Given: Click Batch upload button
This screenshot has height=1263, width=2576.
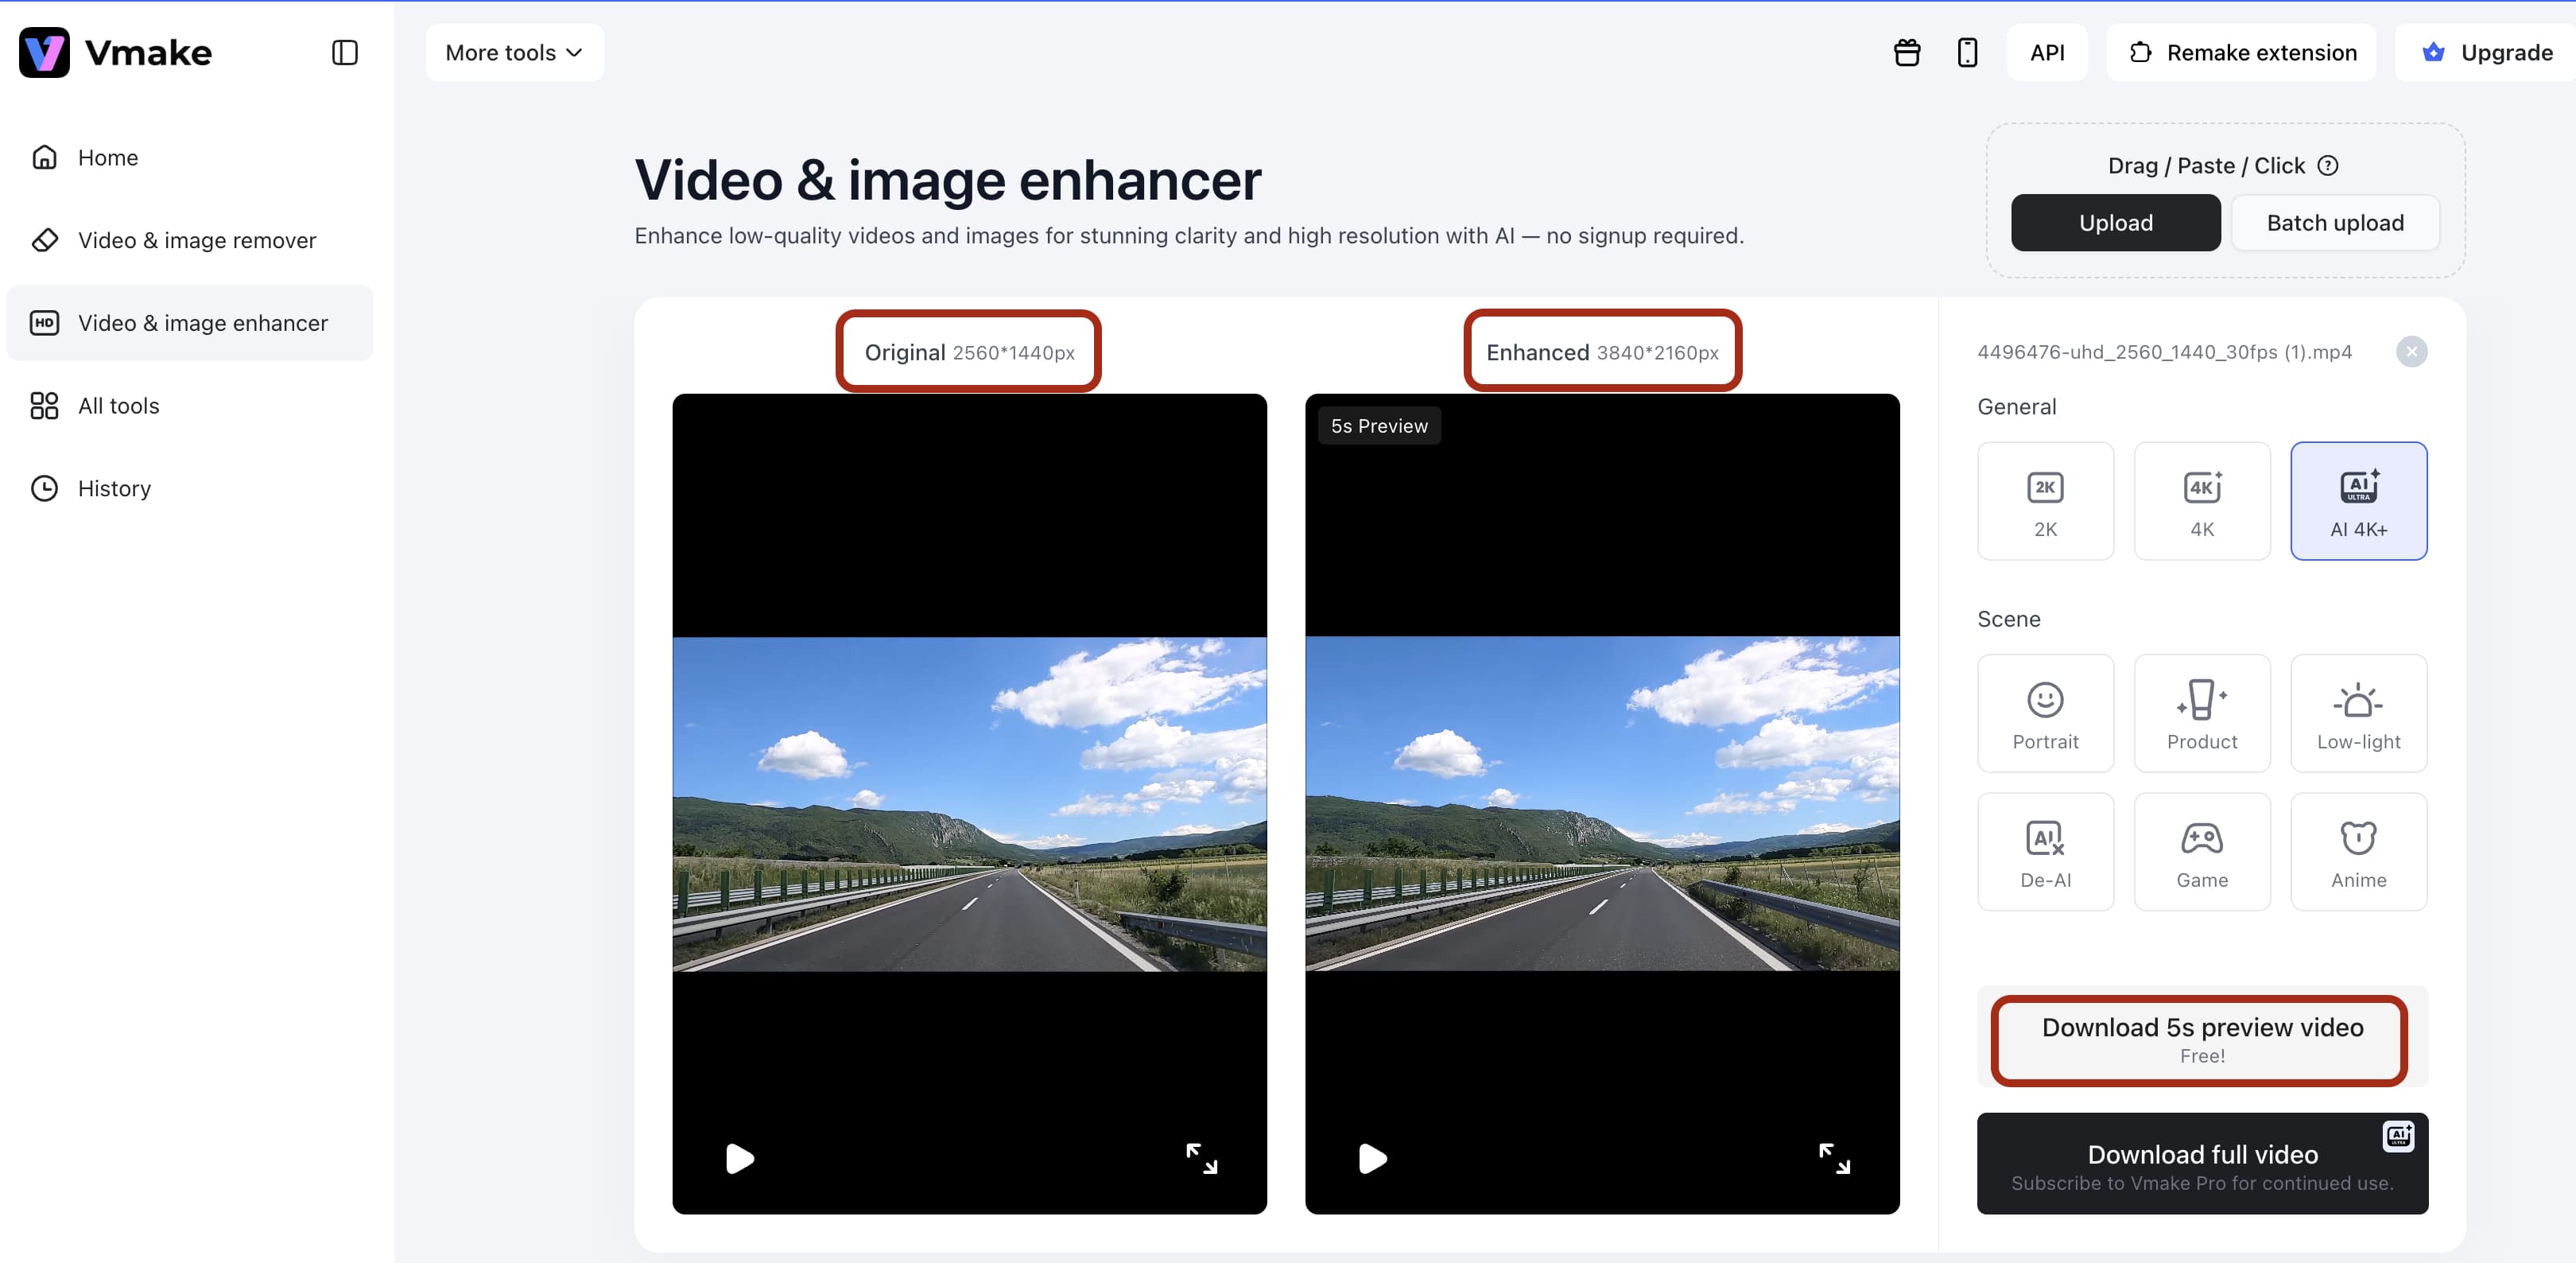Looking at the screenshot, I should click(2335, 223).
